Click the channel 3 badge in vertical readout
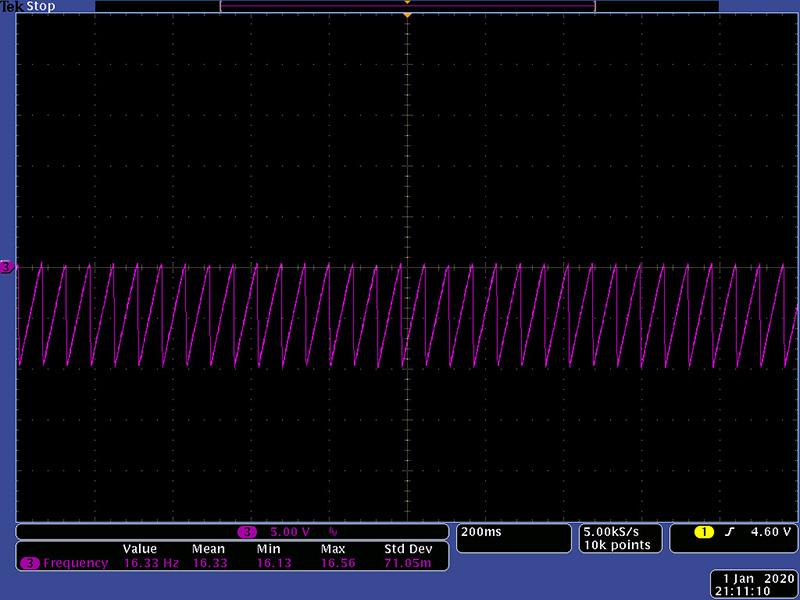Viewport: 800px width, 600px height. point(247,531)
